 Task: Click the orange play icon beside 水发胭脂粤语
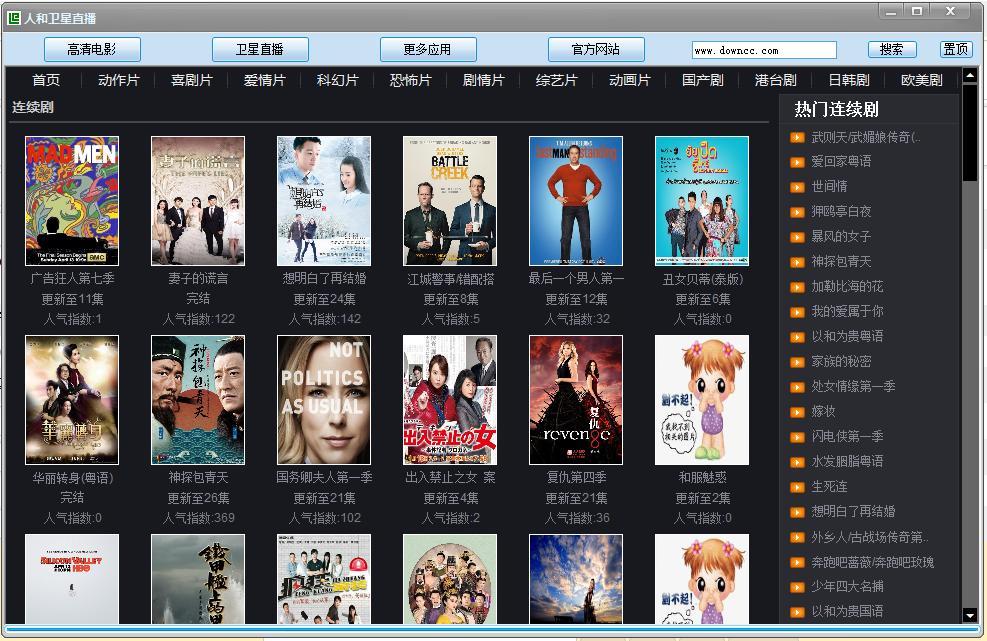tap(797, 462)
